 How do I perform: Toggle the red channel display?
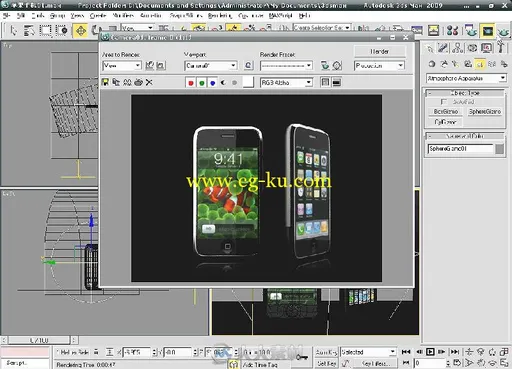click(x=191, y=83)
